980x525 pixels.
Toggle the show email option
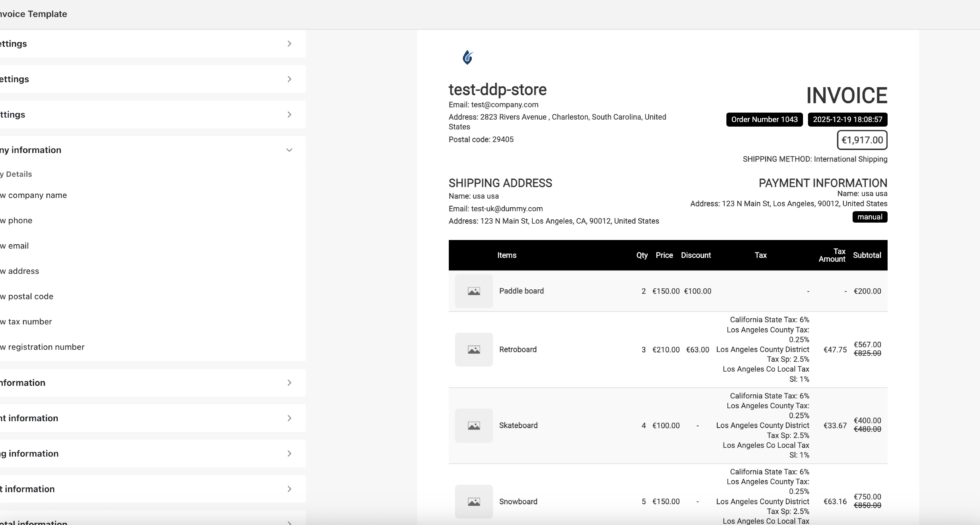coord(16,246)
